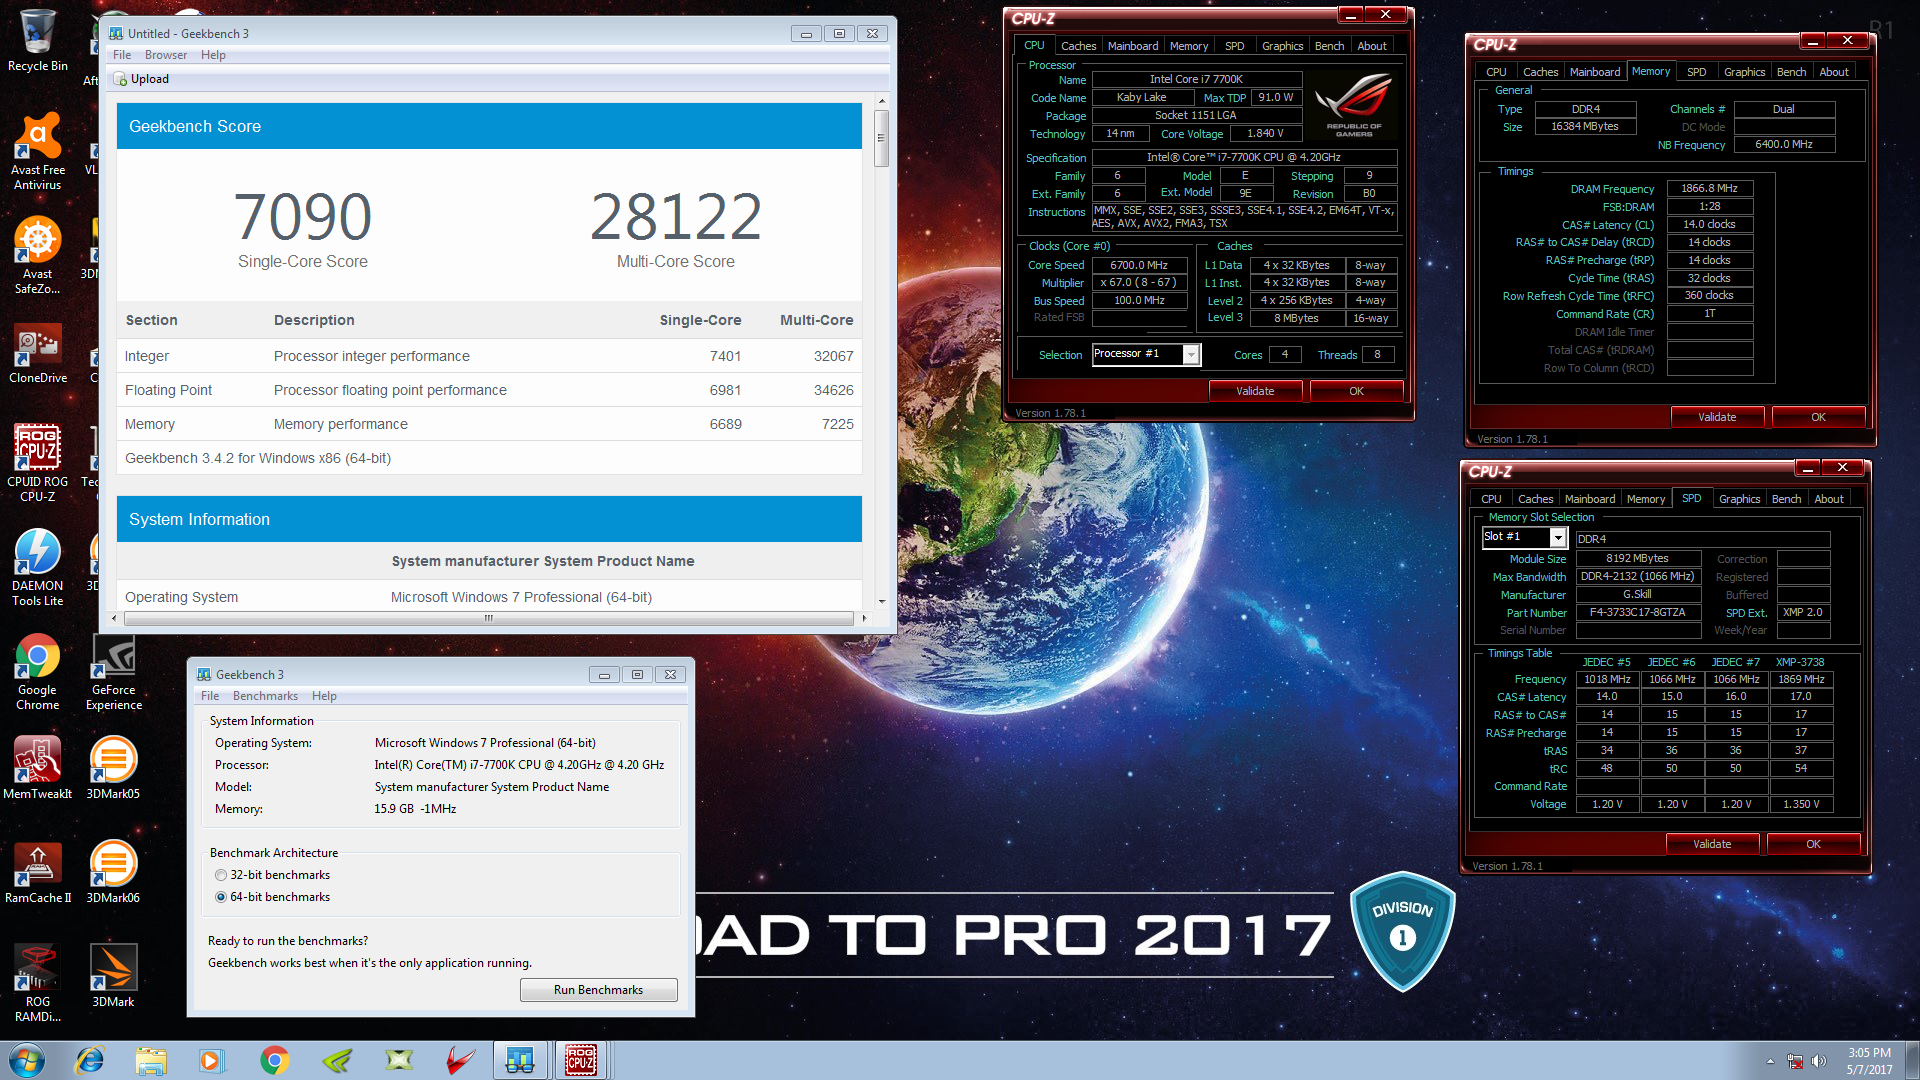Click the Core Speed 6700.0 MHz value
This screenshot has height=1080, width=1920.
(1139, 265)
